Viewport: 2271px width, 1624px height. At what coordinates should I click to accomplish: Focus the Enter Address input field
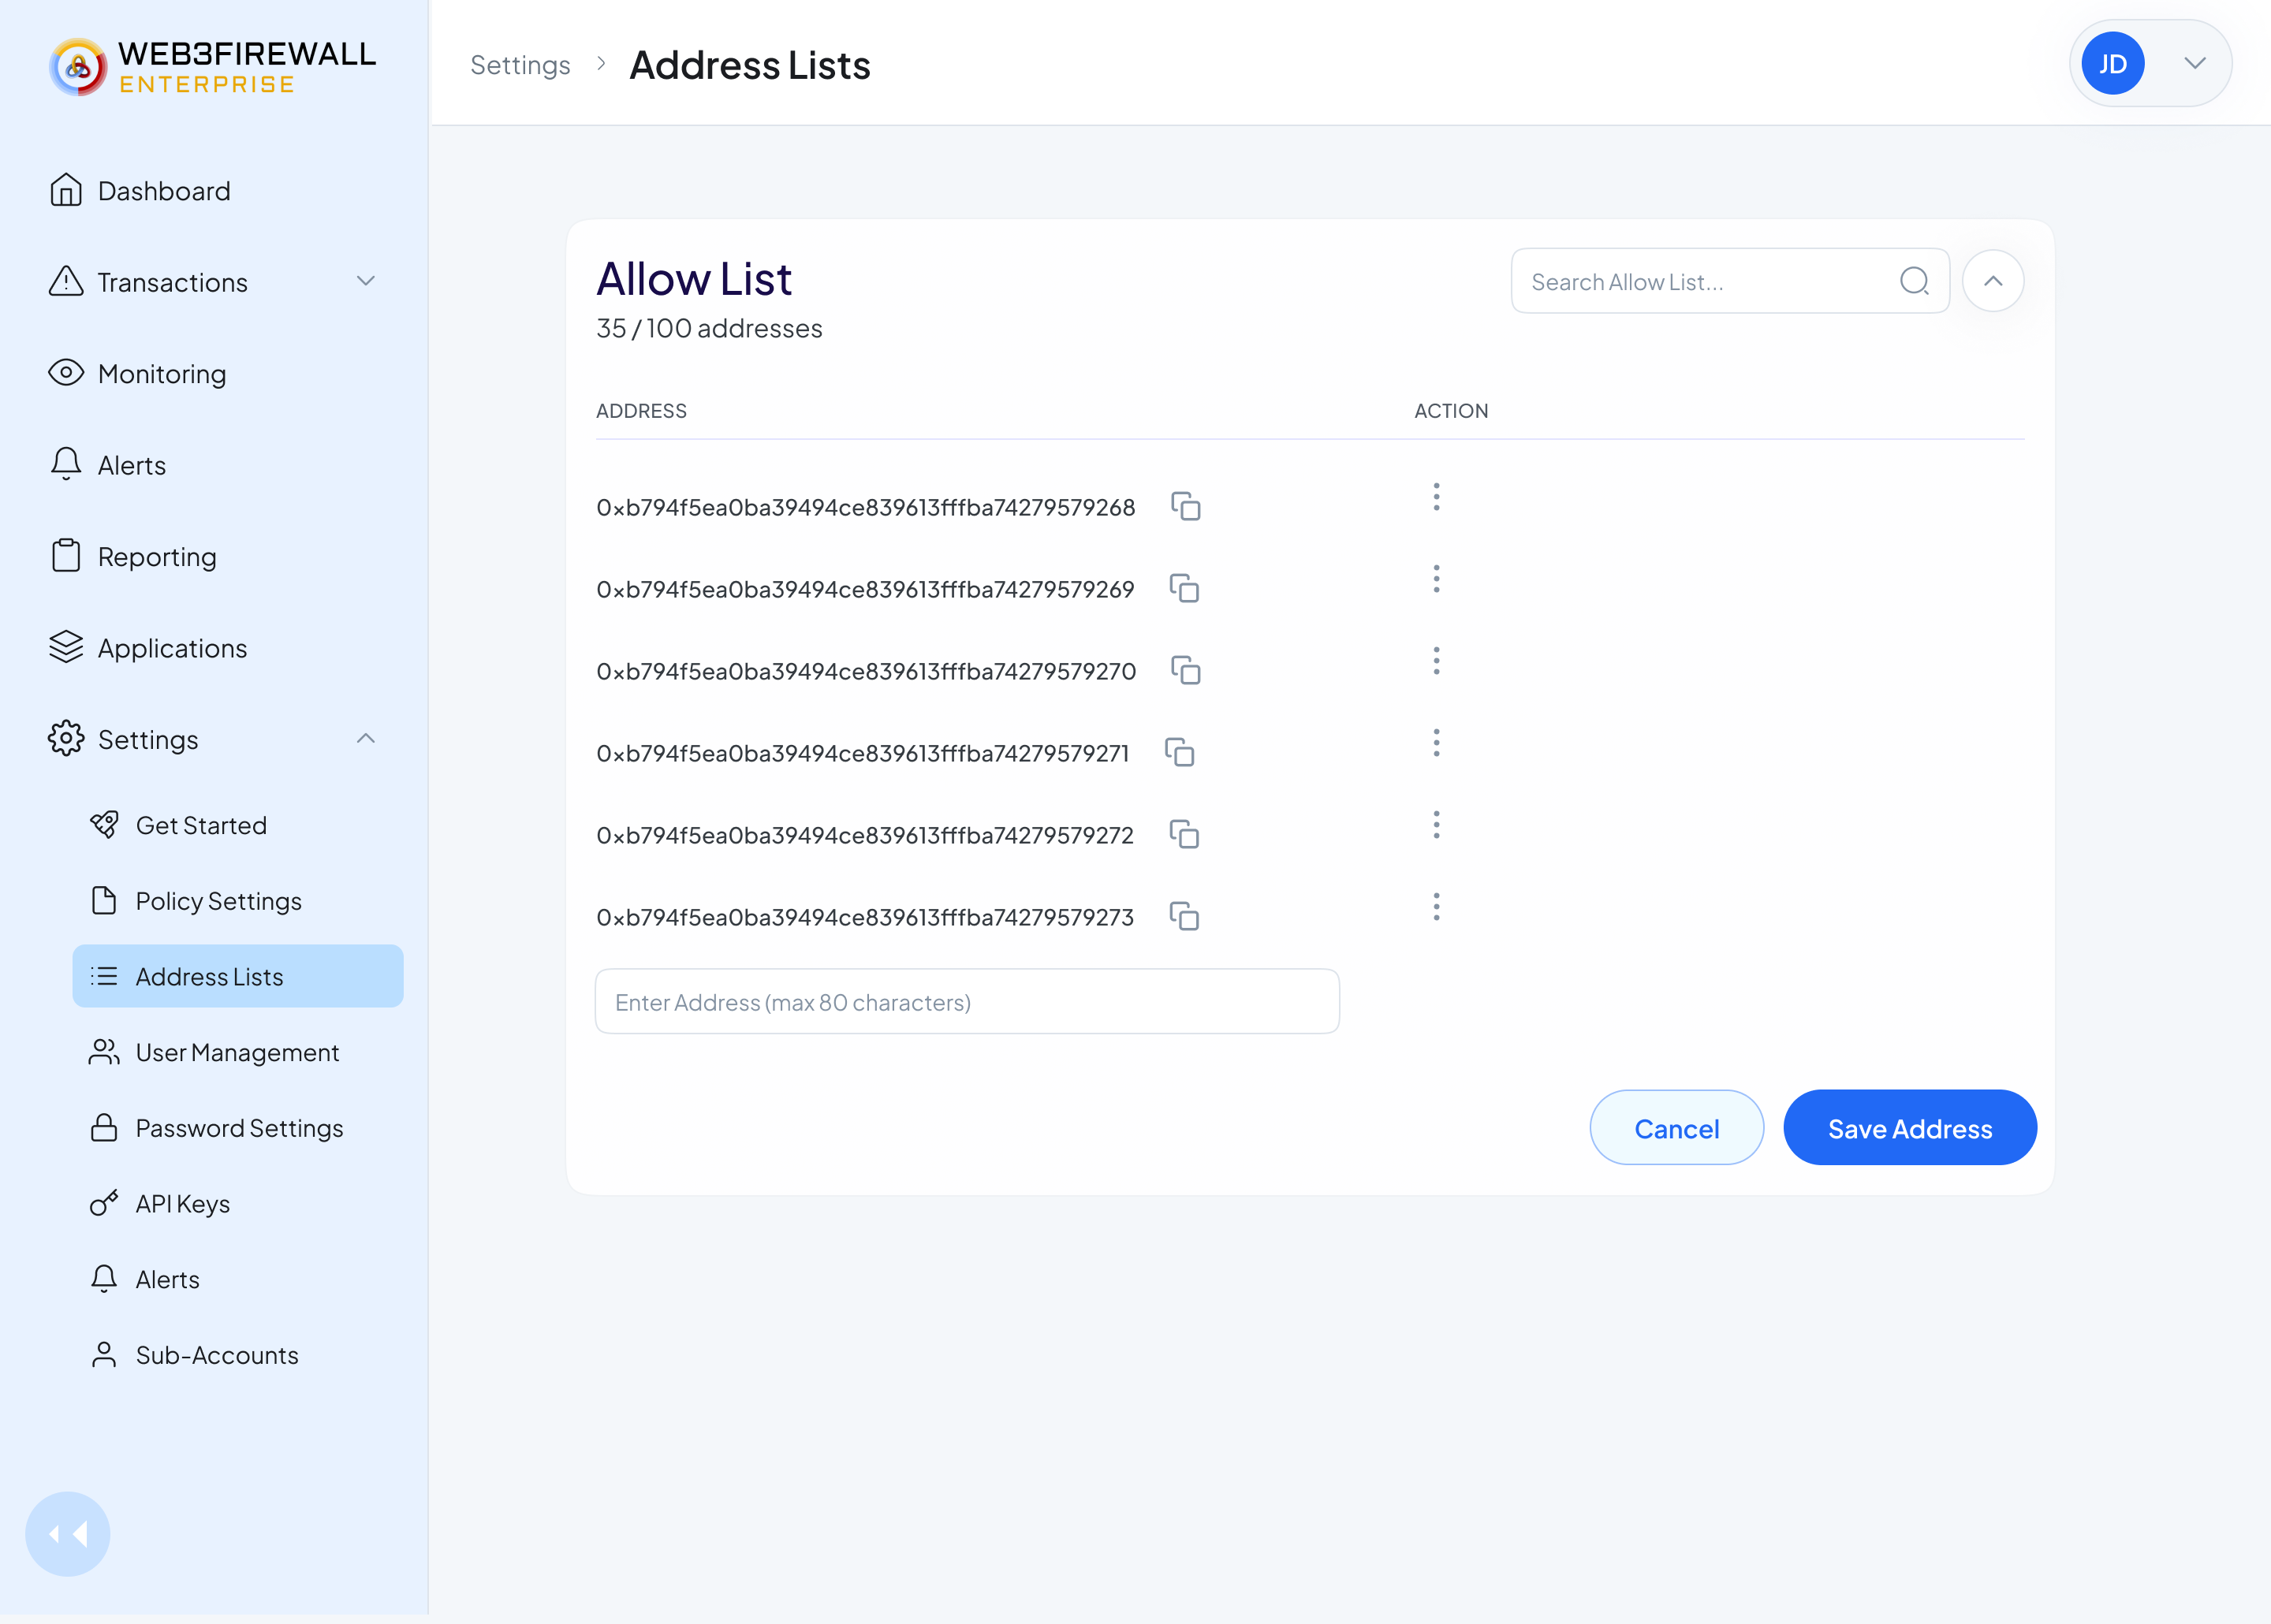(967, 1002)
